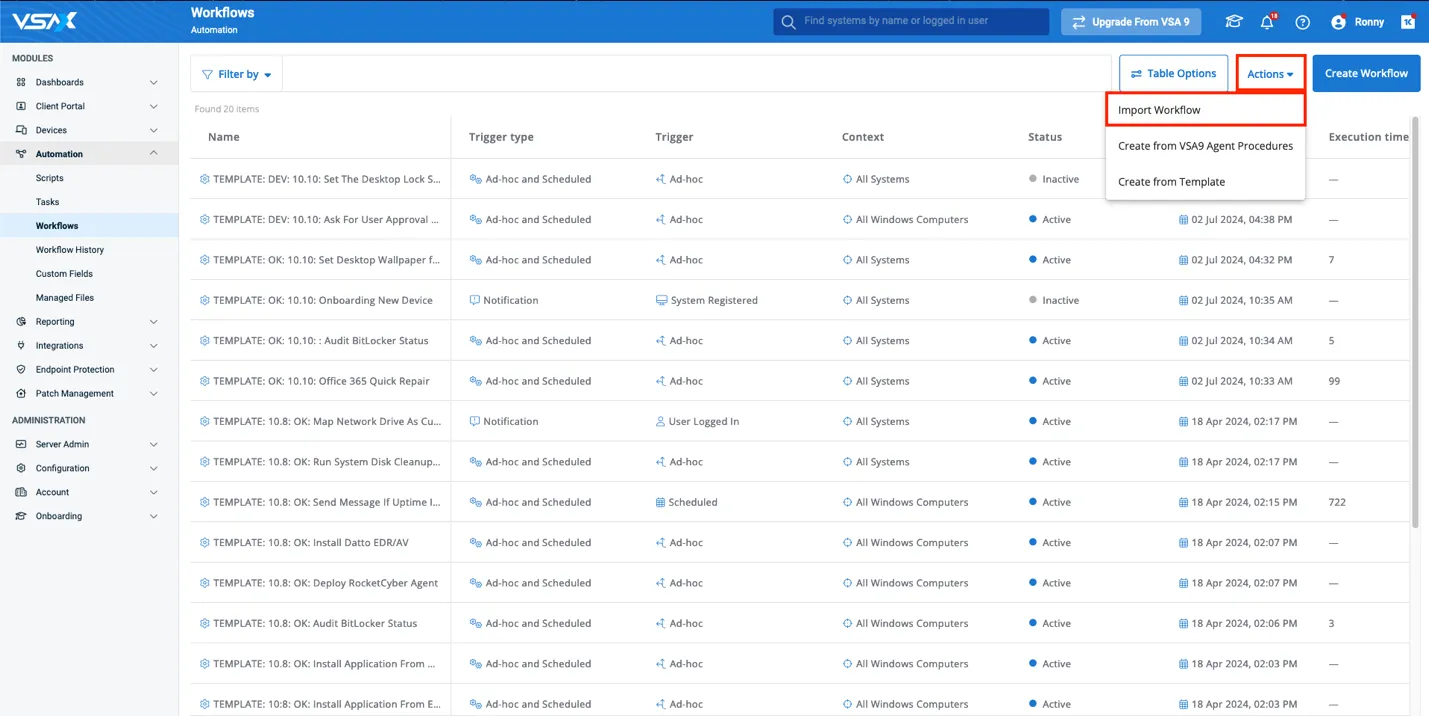The image size is (1429, 716).
Task: Open the Ronny user profile icon
Action: tap(1338, 22)
